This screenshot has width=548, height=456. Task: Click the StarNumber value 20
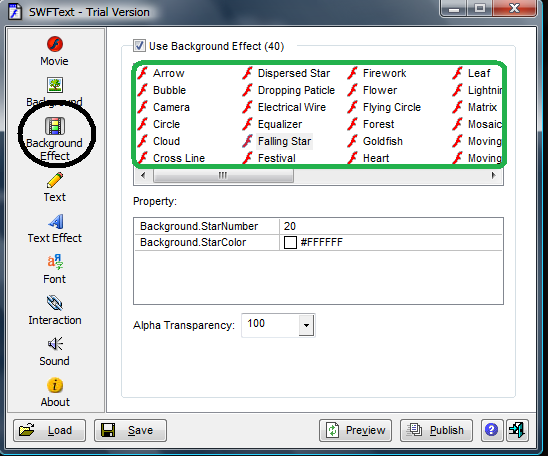tap(290, 226)
